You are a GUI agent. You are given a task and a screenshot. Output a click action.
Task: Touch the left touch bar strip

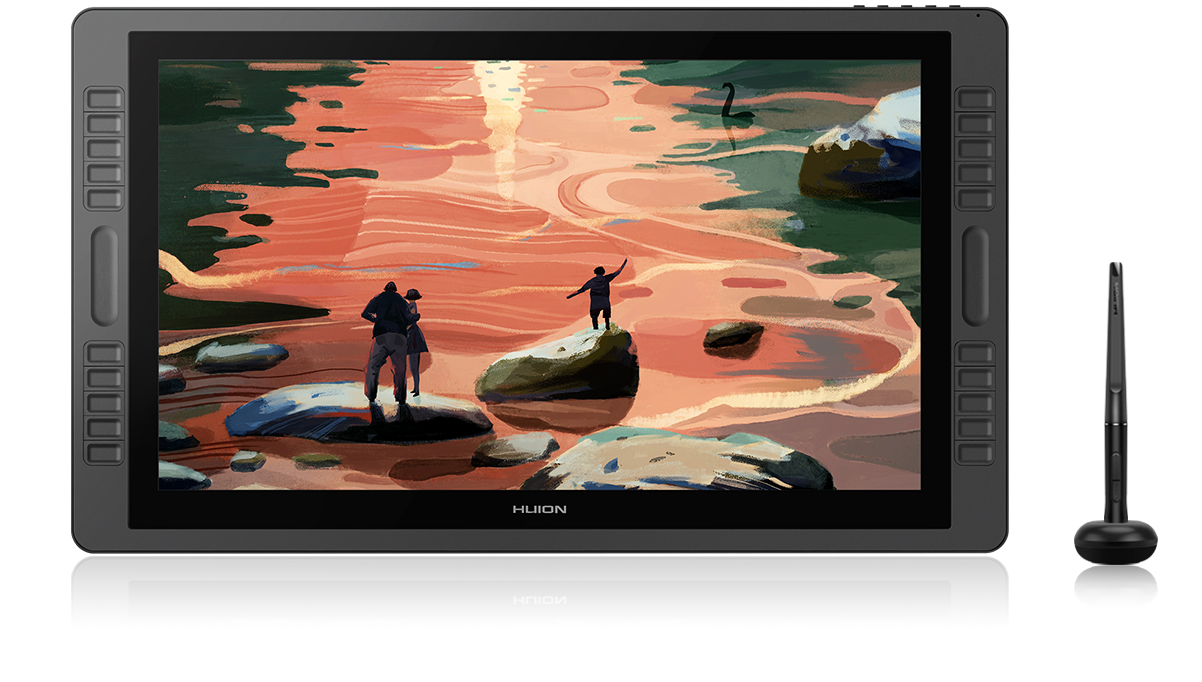[105, 276]
